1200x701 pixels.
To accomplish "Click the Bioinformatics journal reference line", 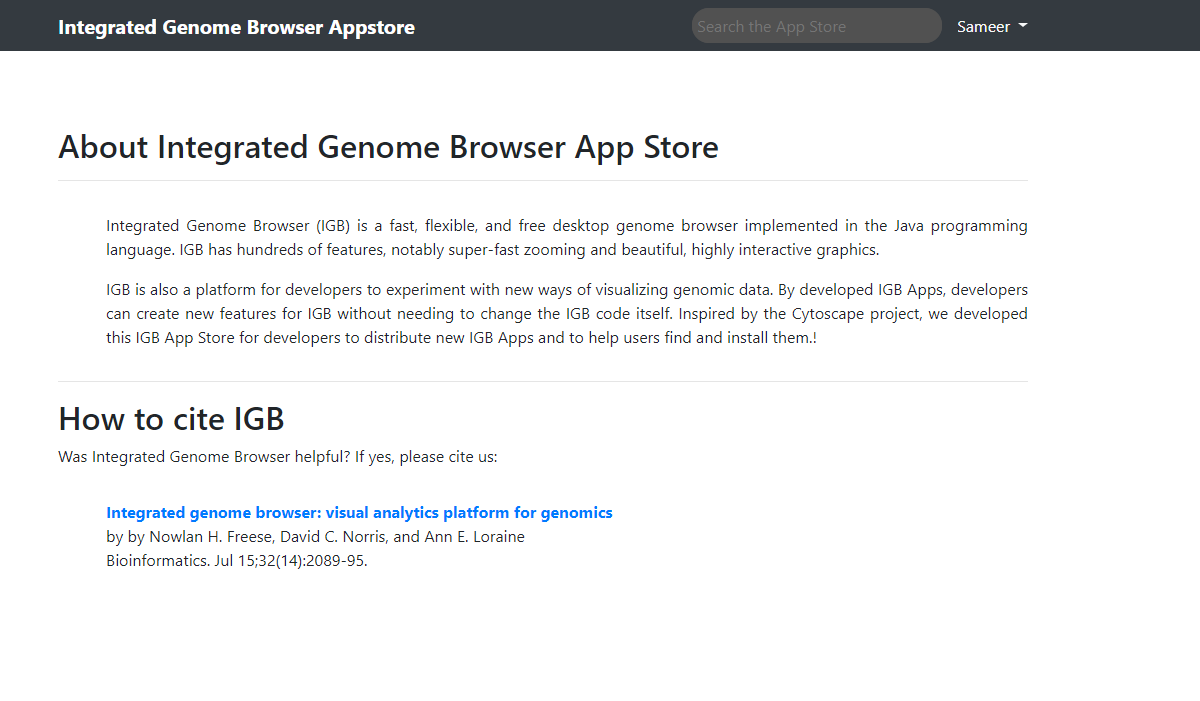I will click(237, 561).
